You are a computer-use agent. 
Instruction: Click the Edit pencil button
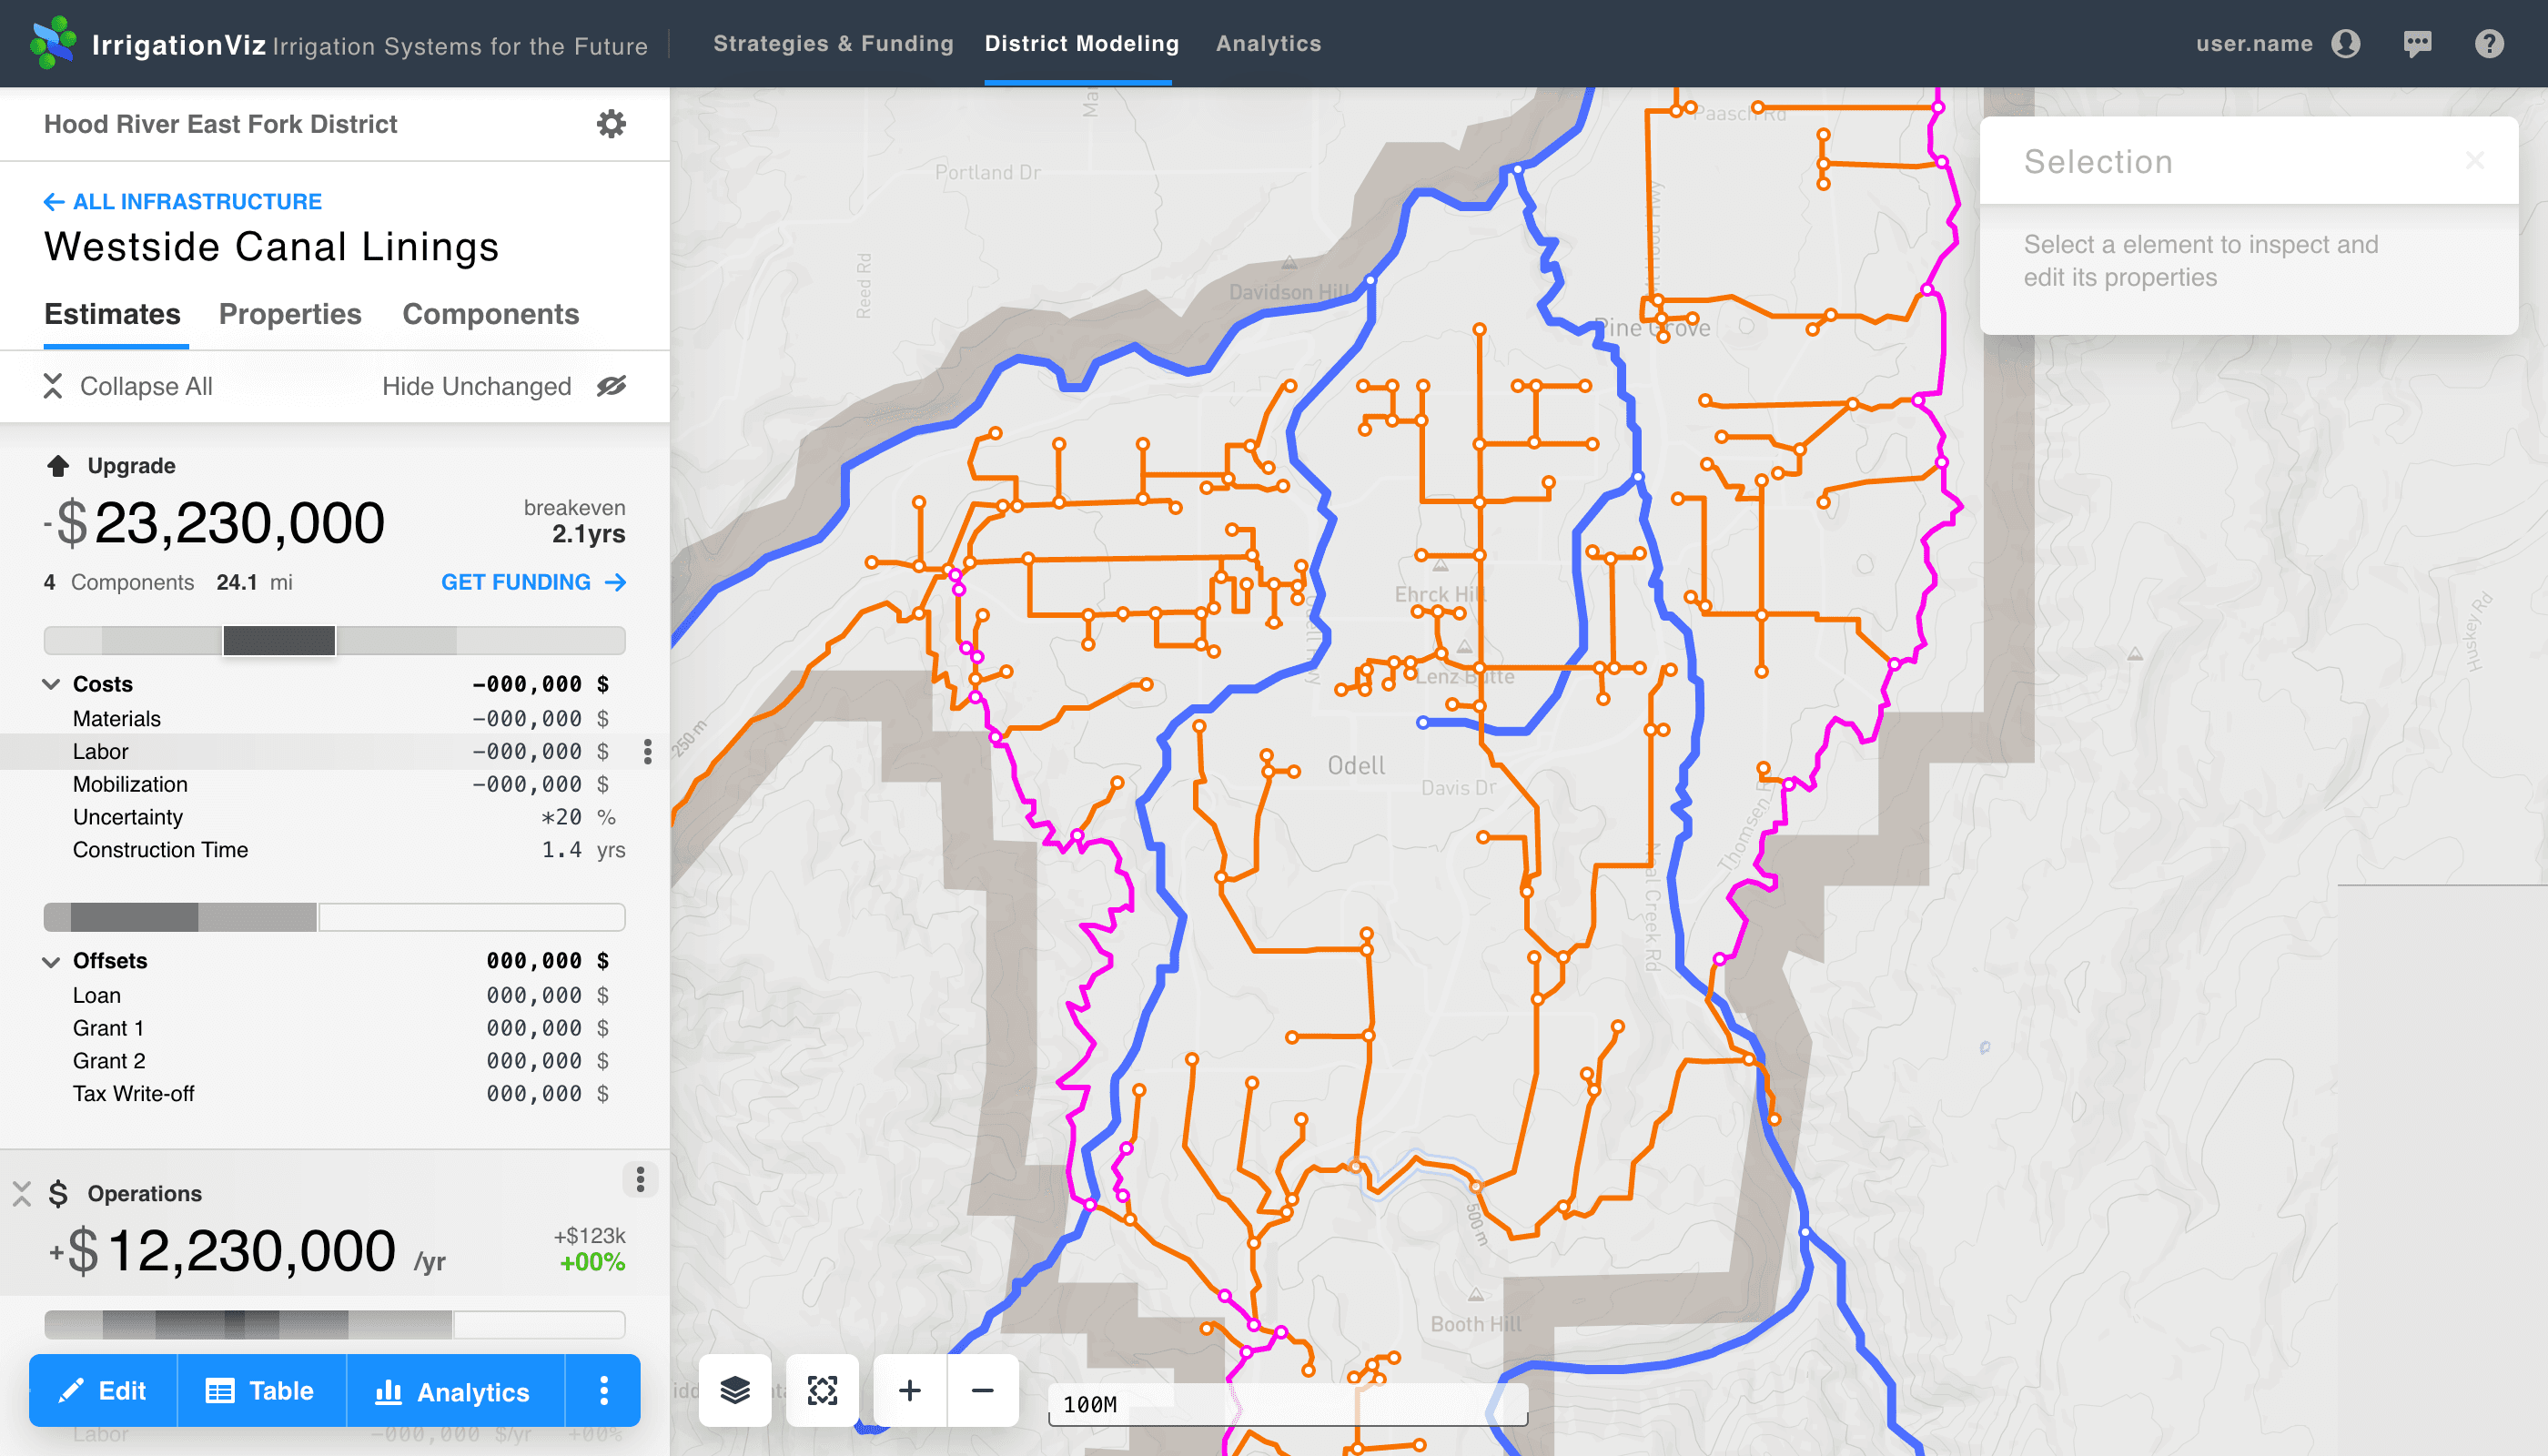click(103, 1391)
